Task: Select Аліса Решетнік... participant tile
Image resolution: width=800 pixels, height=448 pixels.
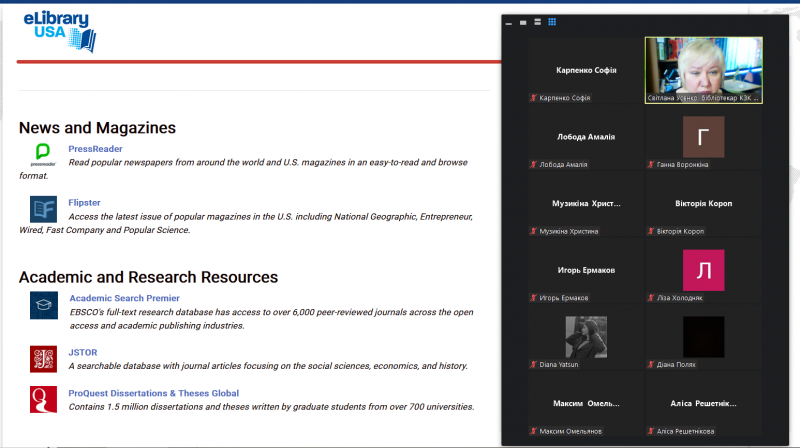Action: [x=704, y=403]
